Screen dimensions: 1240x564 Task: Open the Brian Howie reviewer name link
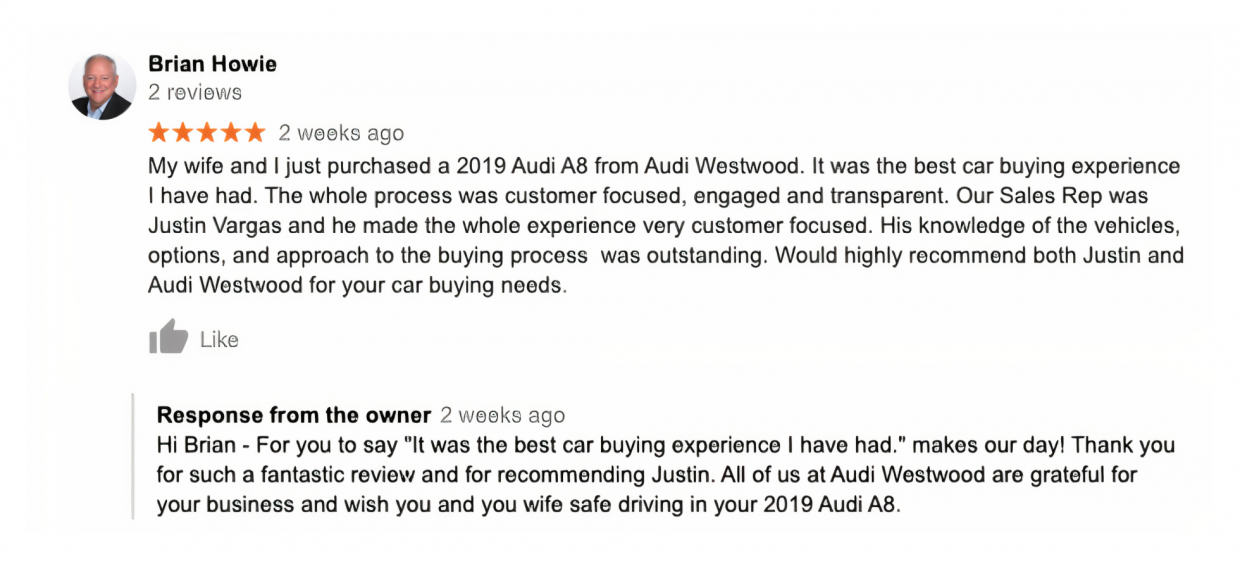(x=212, y=64)
